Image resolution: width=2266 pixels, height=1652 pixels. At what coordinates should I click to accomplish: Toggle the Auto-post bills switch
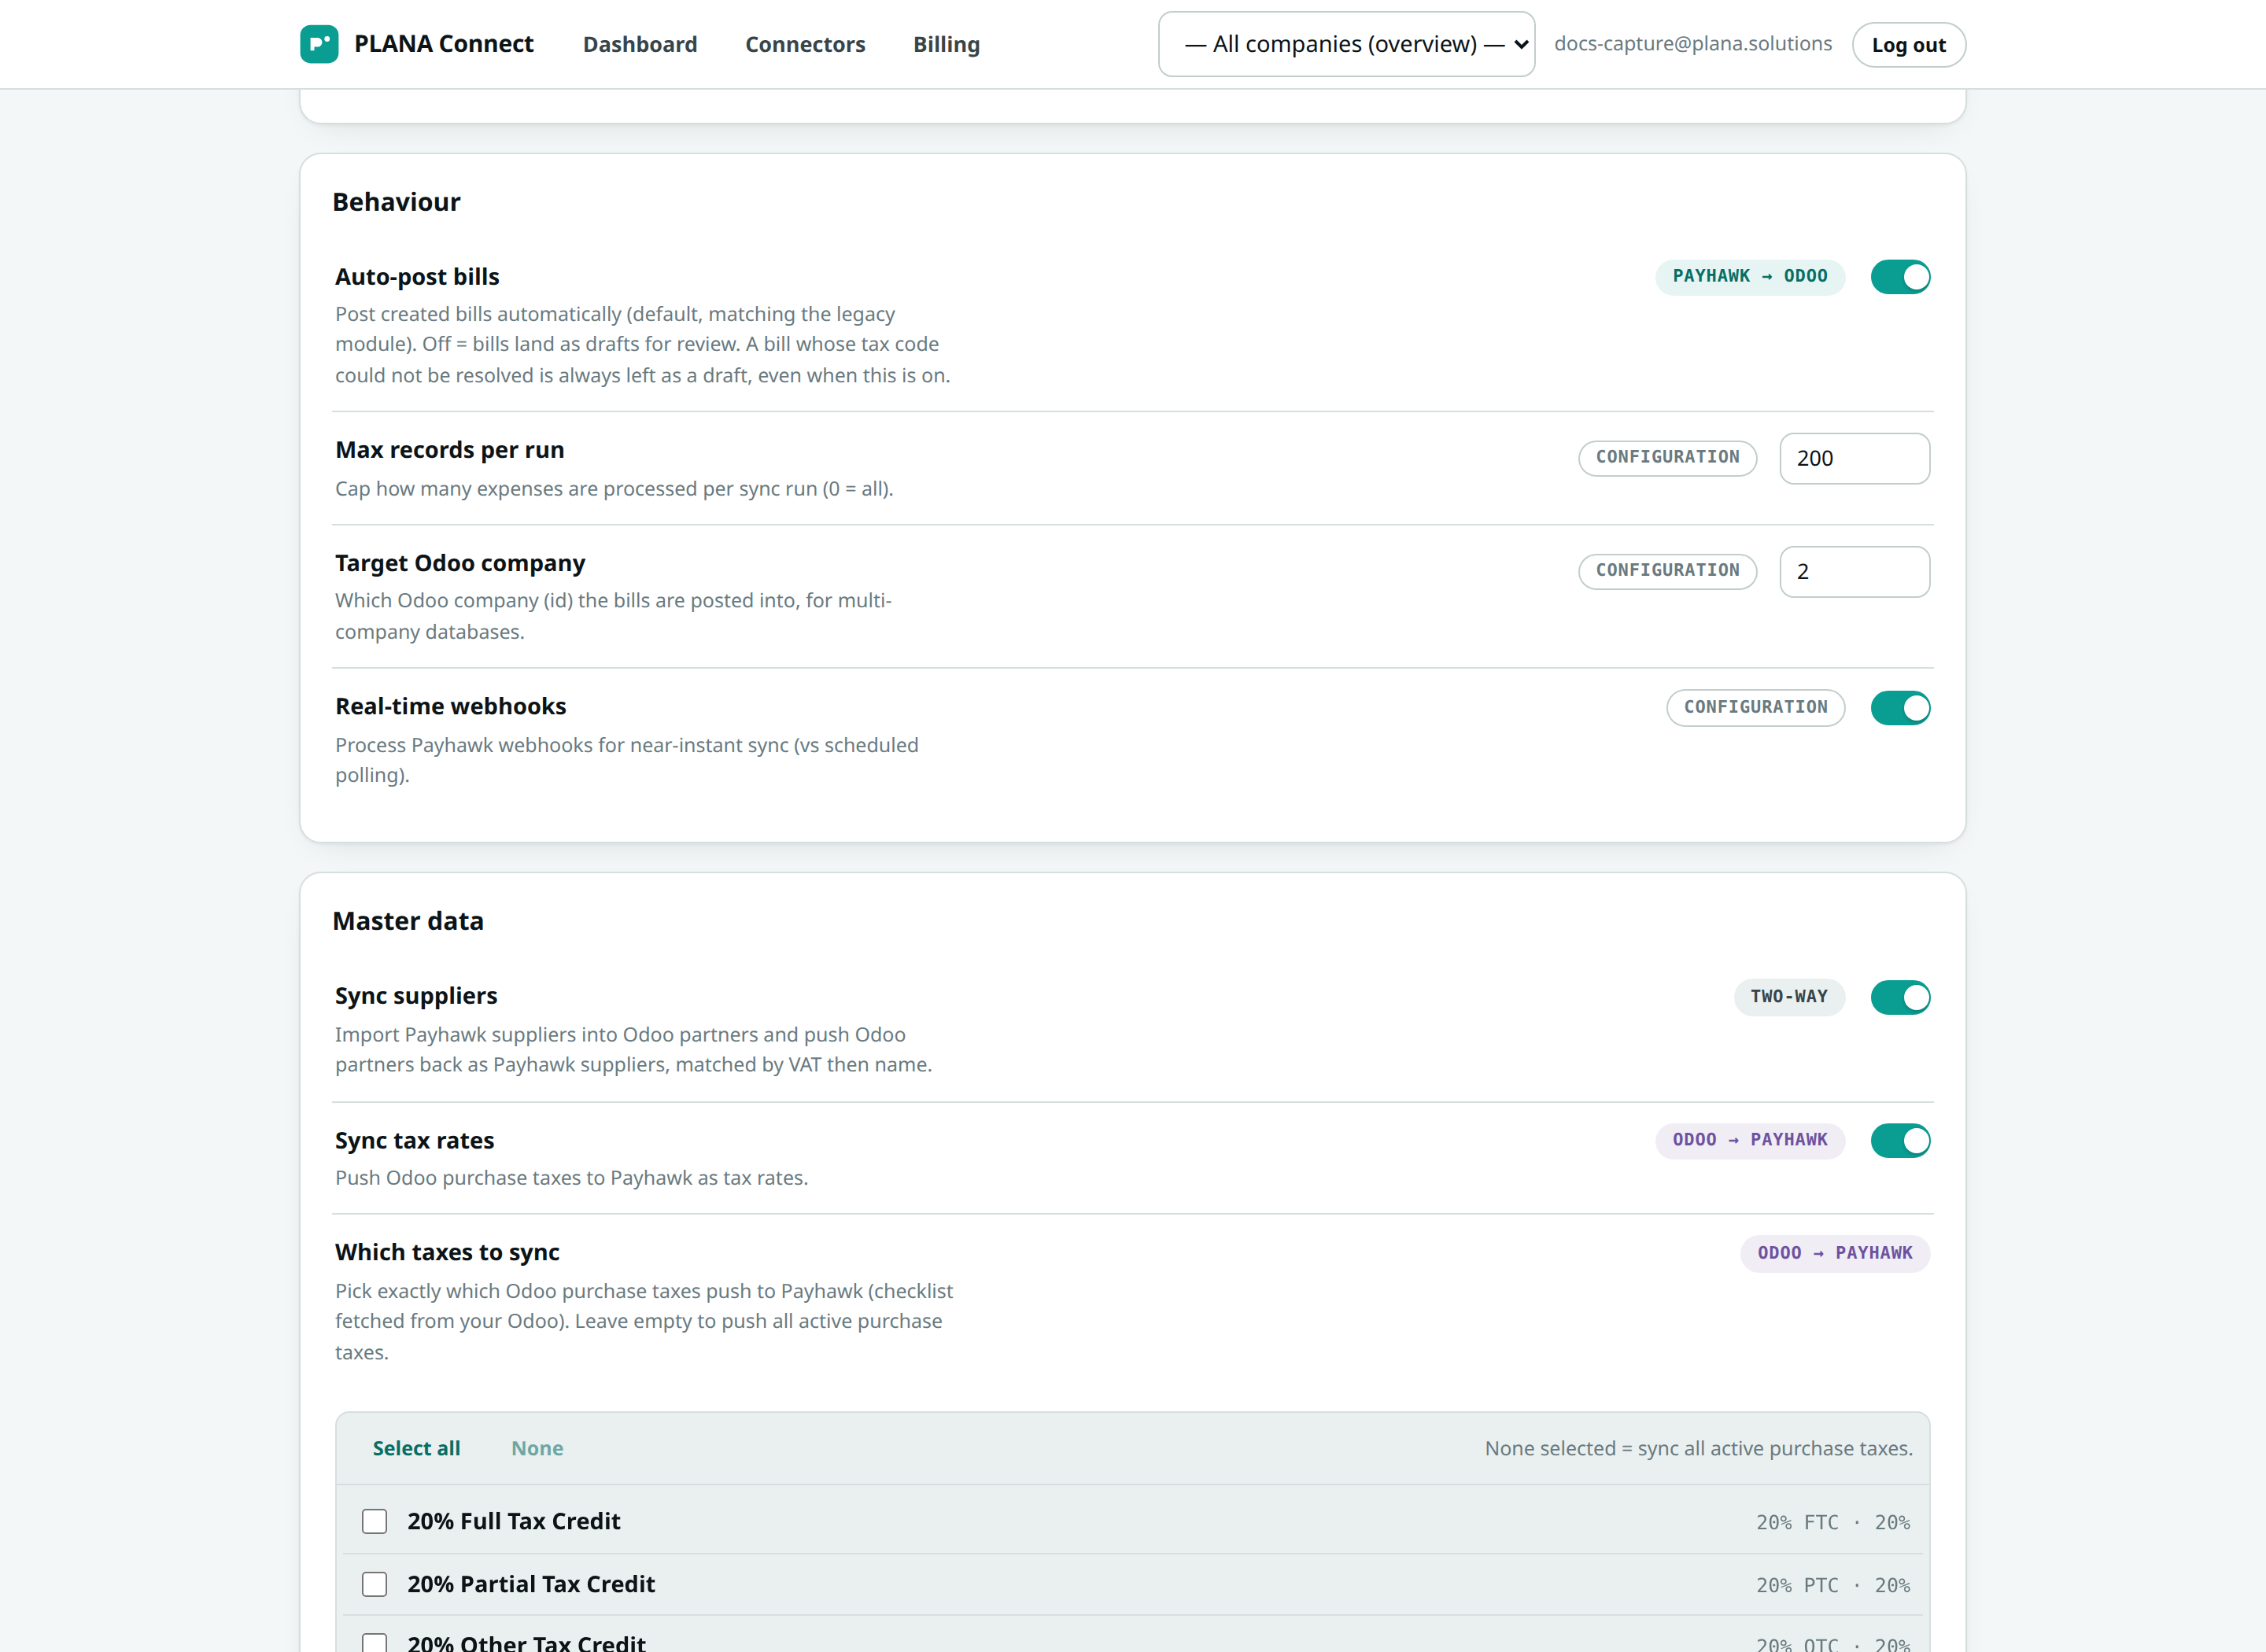(x=1900, y=277)
